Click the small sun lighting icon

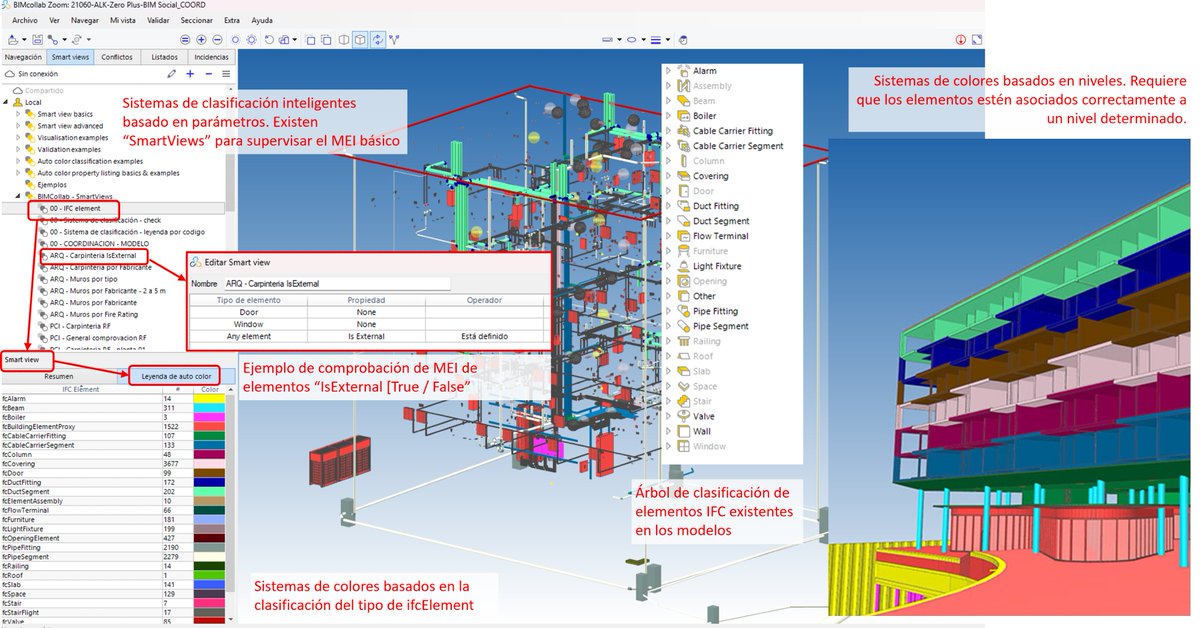pyautogui.click(x=236, y=40)
